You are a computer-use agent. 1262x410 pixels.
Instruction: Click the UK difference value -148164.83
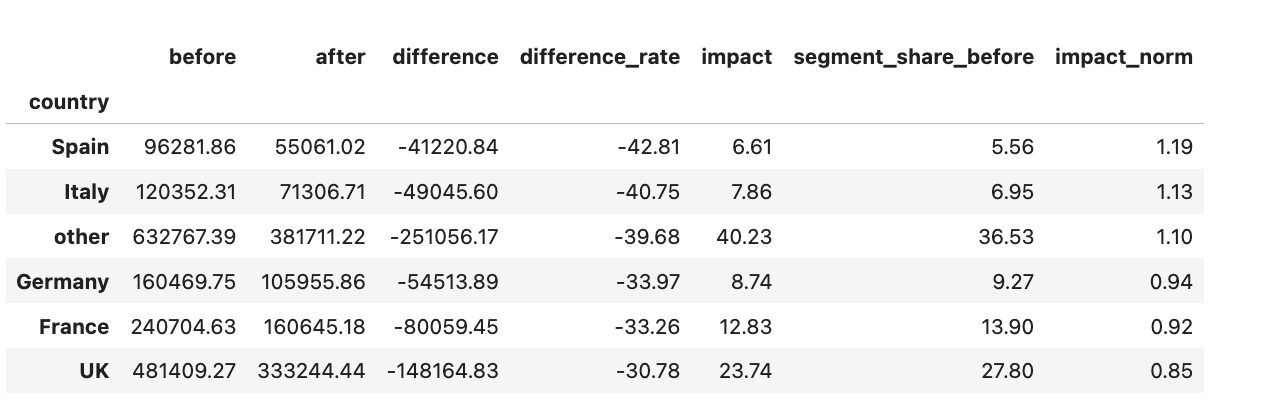(442, 371)
